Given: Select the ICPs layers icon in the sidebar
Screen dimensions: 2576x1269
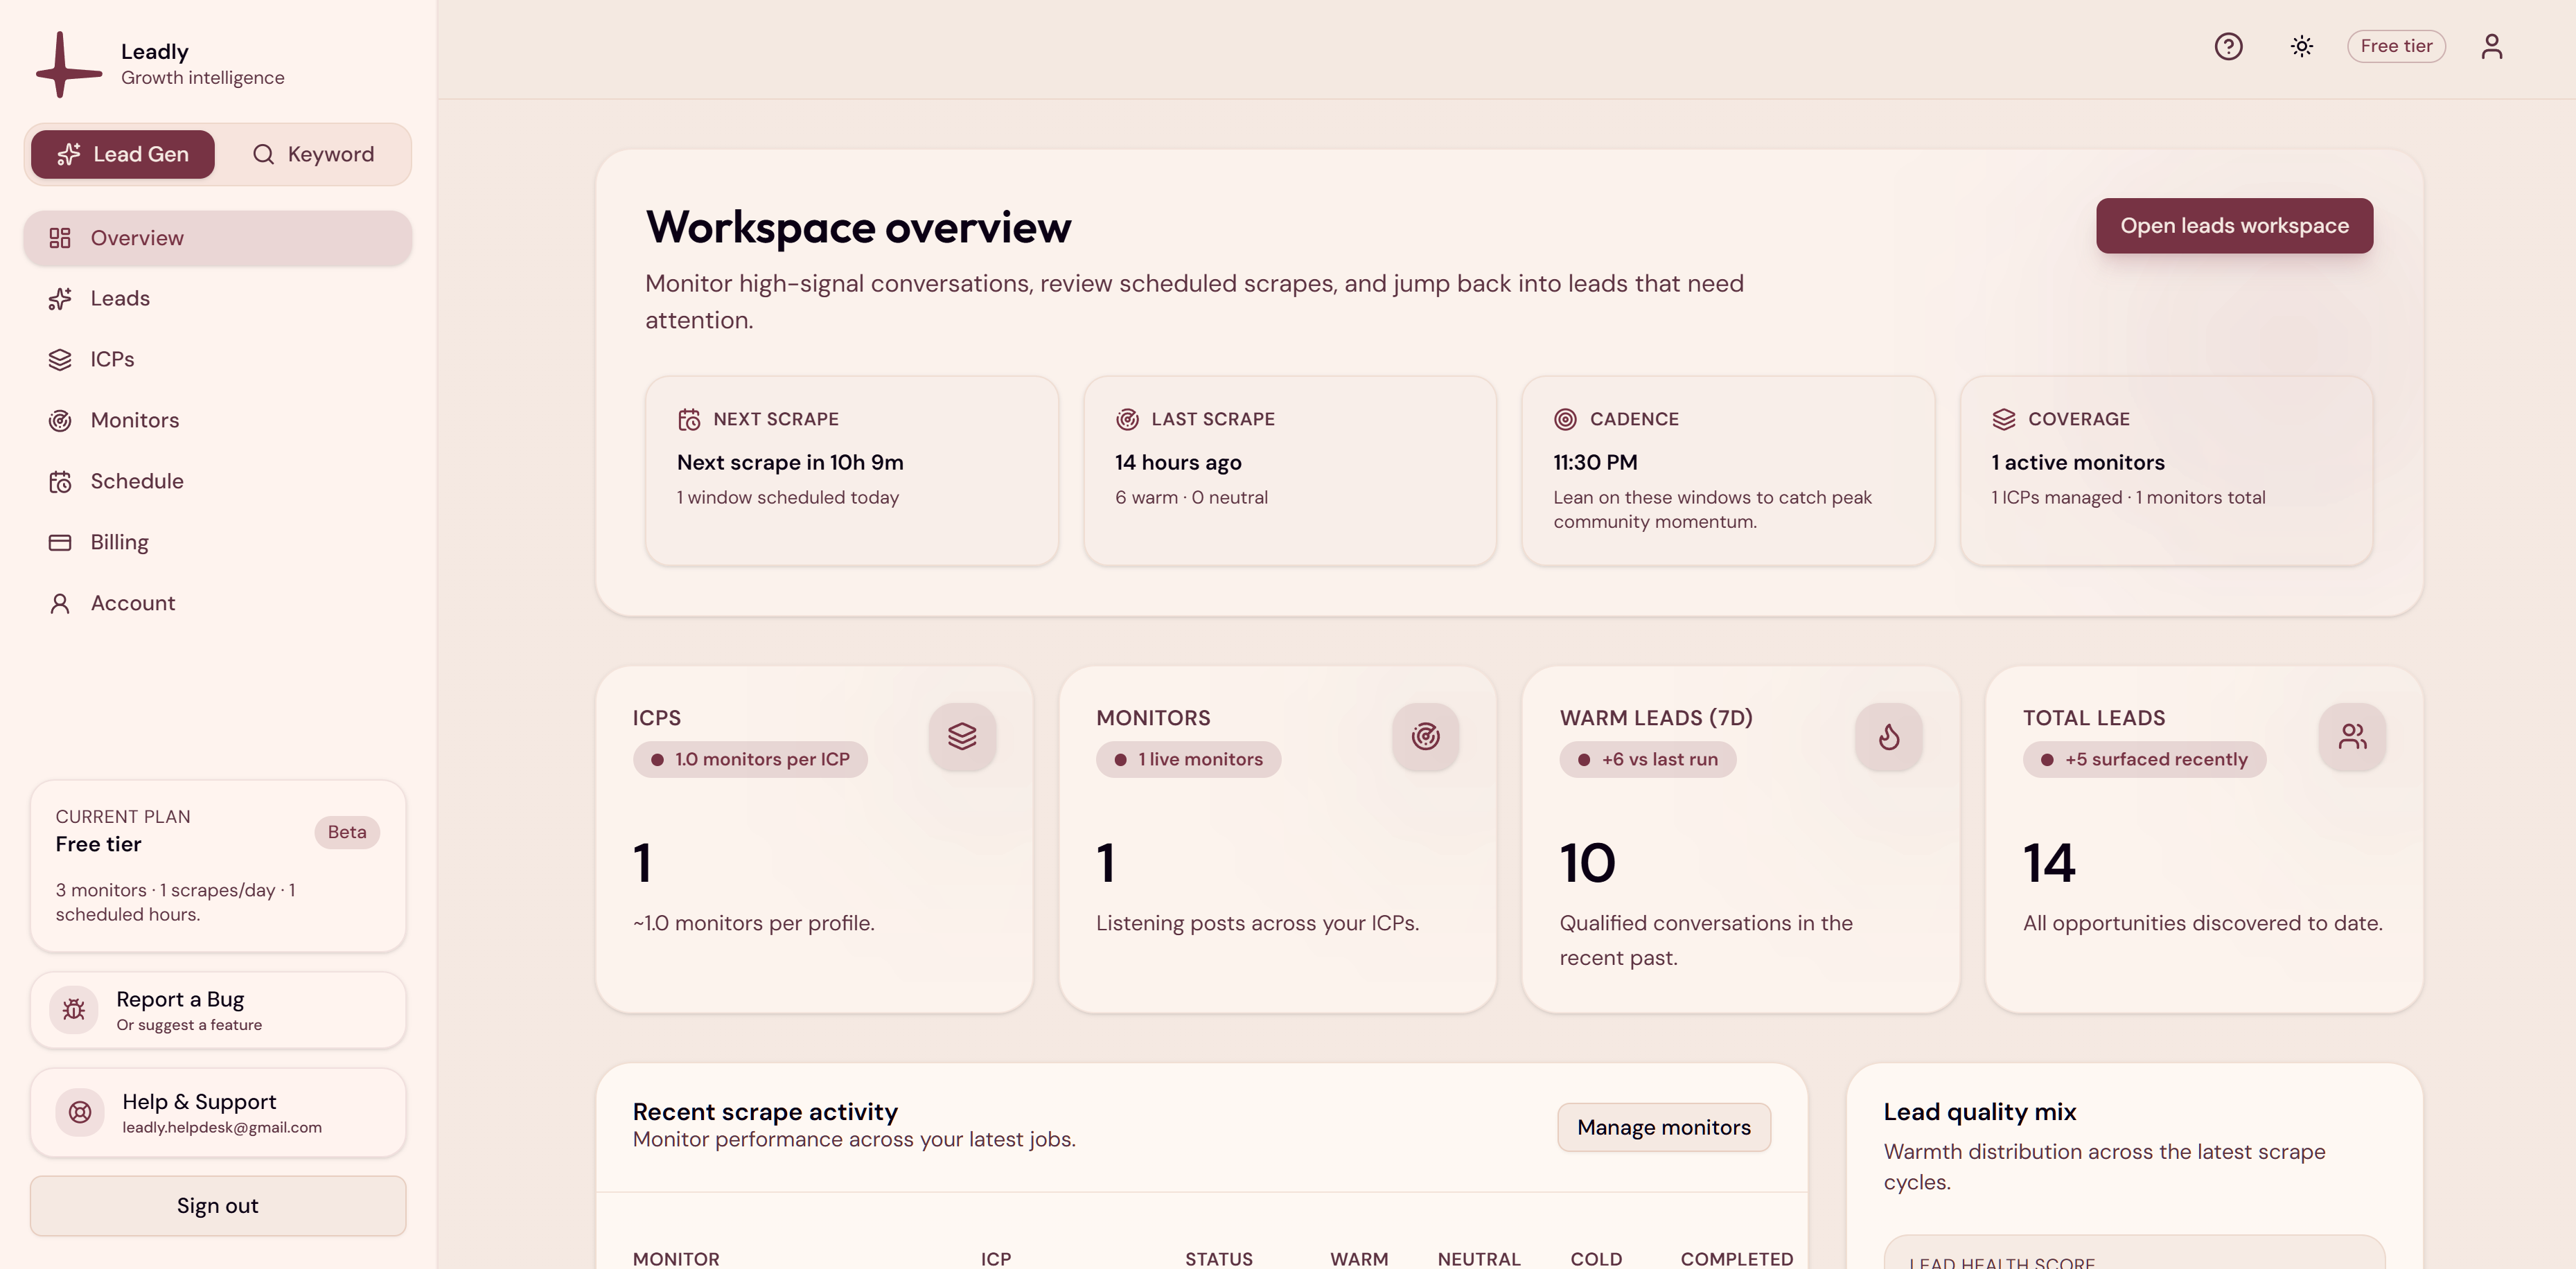Looking at the screenshot, I should tap(60, 359).
